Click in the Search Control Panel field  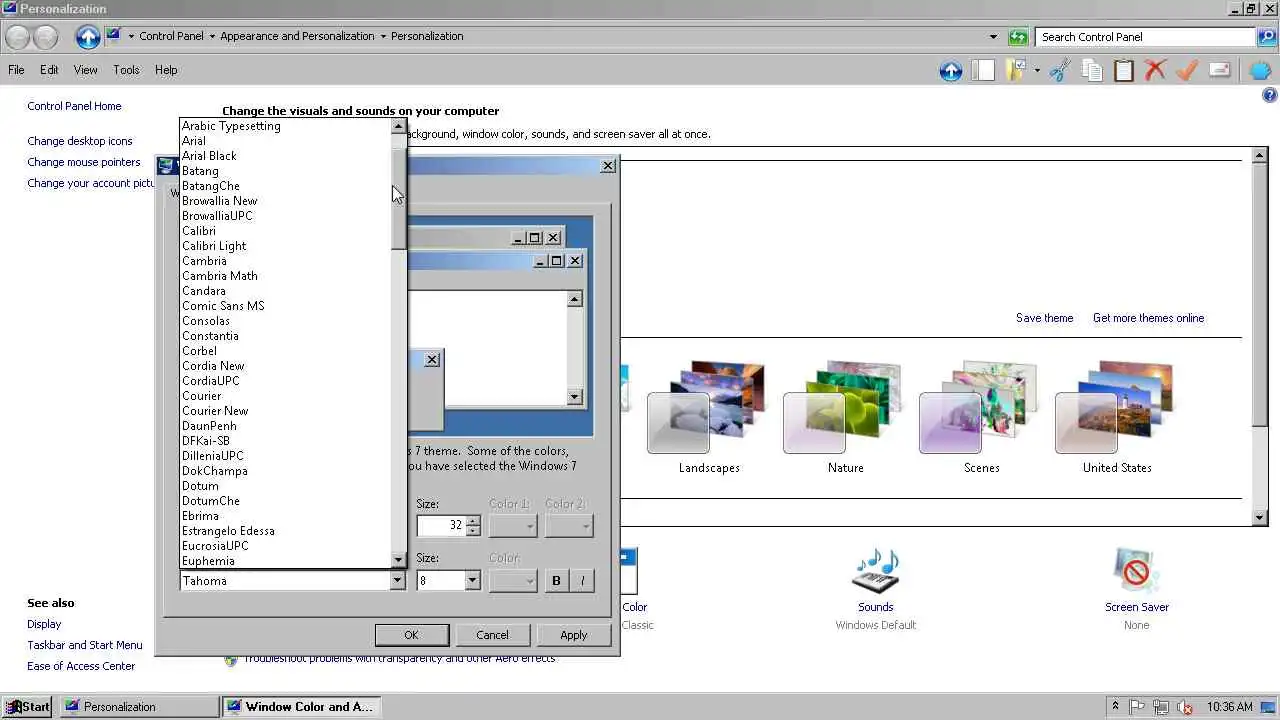coord(1145,37)
